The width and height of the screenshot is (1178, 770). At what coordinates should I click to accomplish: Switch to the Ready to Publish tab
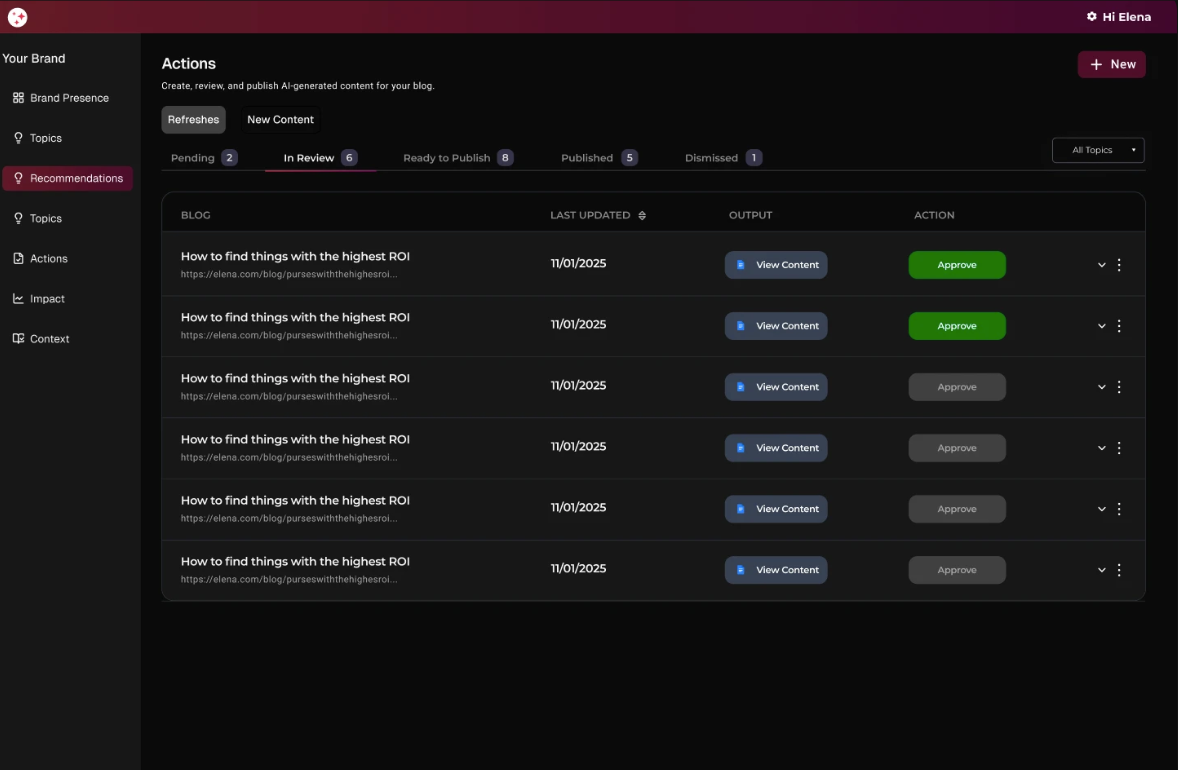click(446, 157)
